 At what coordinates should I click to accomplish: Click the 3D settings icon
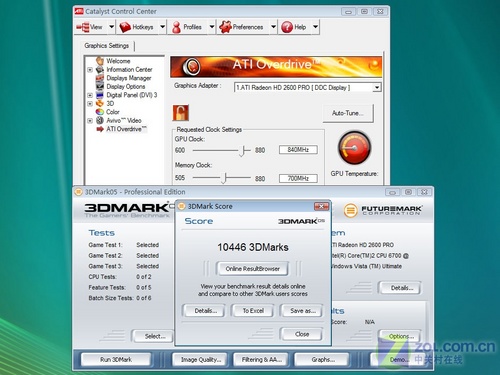click(100, 103)
